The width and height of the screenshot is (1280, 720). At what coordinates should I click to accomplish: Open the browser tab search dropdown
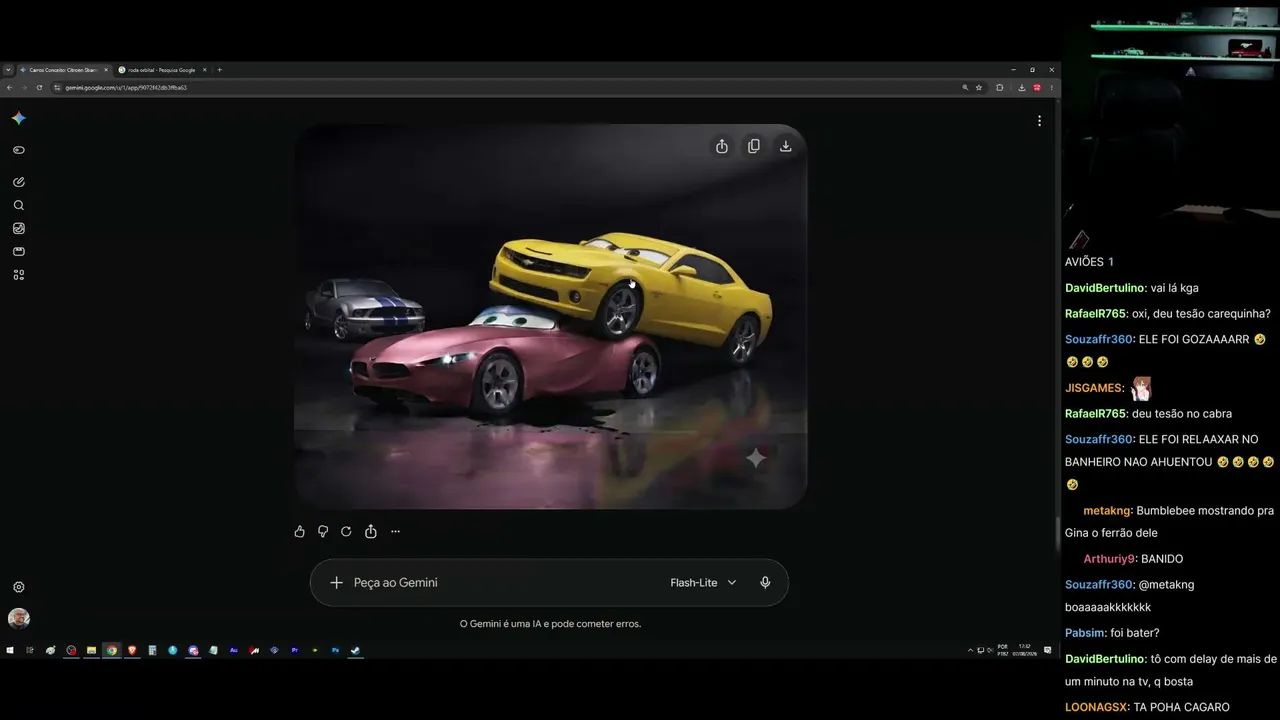[x=8, y=70]
